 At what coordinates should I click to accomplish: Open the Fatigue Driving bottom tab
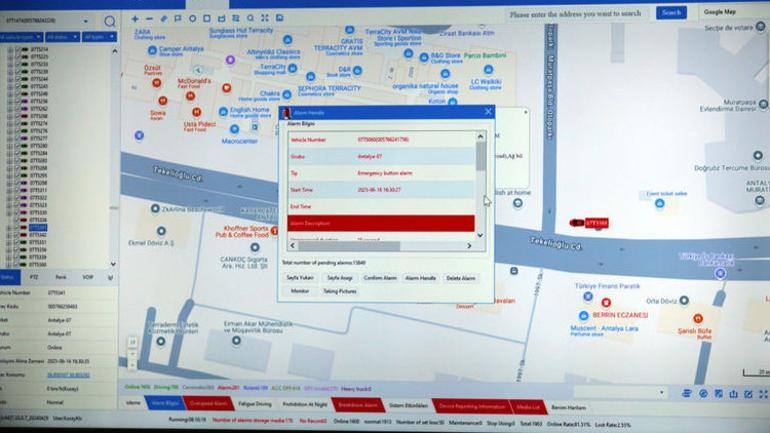255,405
